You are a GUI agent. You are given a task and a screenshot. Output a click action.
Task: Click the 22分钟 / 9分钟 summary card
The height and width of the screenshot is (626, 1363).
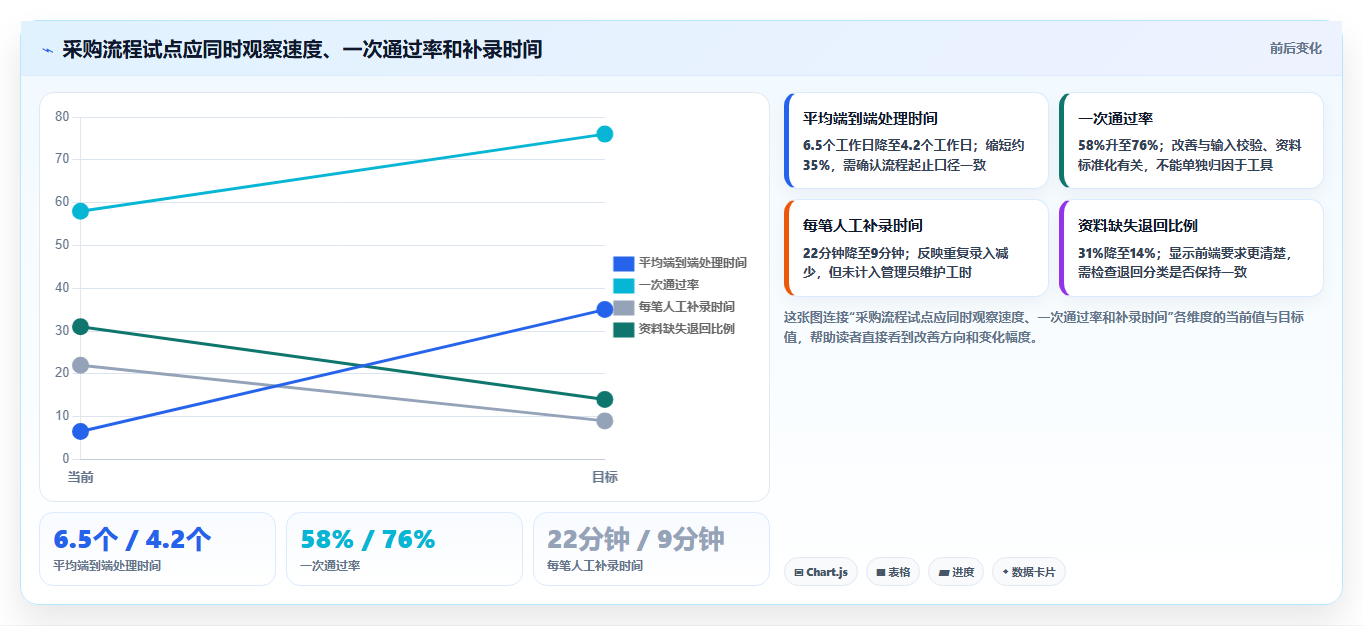pyautogui.click(x=651, y=549)
